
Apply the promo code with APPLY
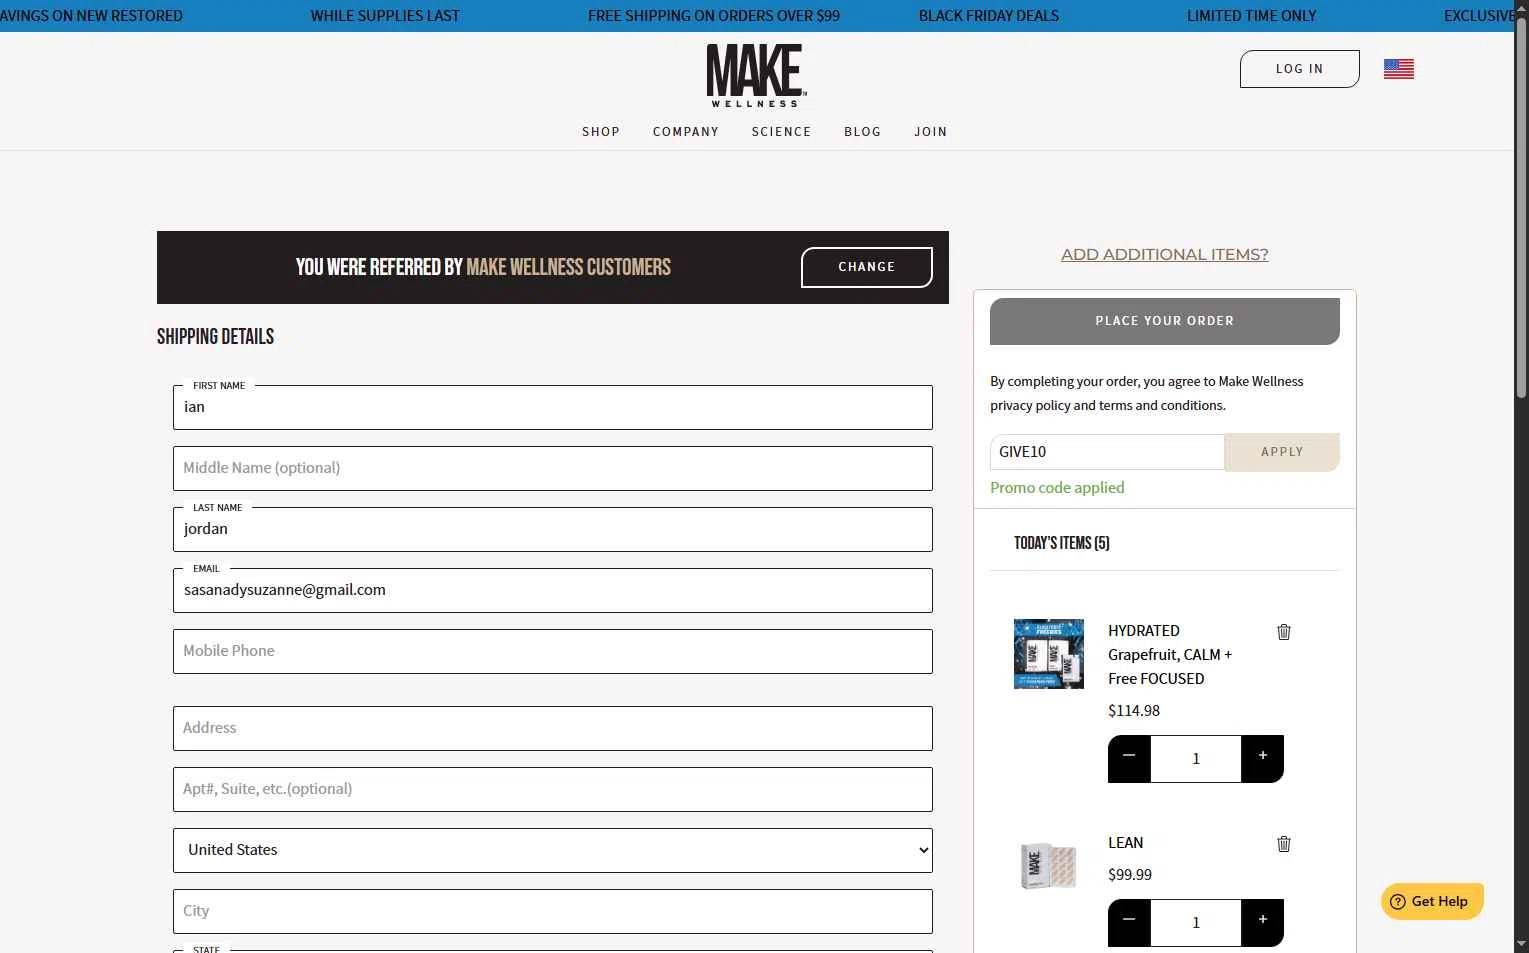click(1282, 452)
